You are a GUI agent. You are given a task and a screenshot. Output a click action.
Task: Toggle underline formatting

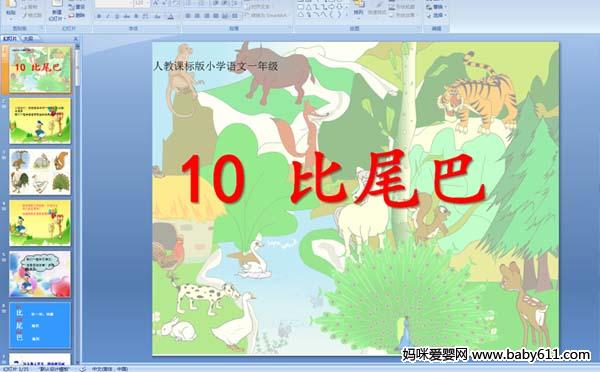point(117,16)
